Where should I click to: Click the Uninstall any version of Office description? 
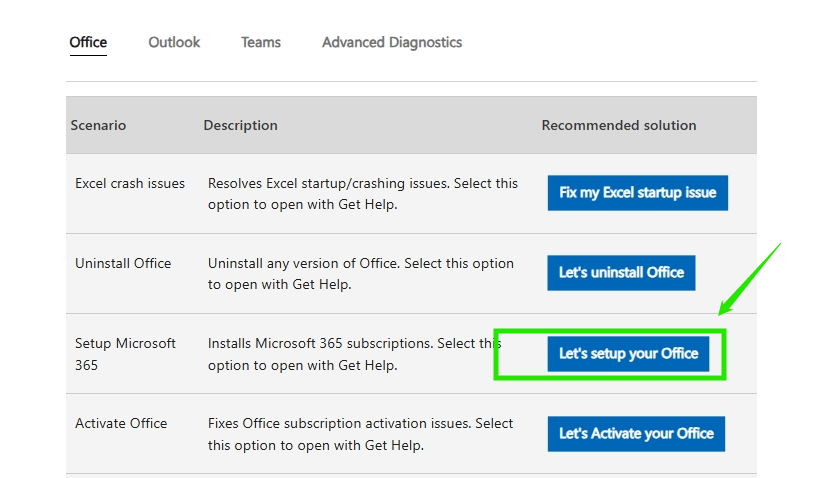pos(360,273)
